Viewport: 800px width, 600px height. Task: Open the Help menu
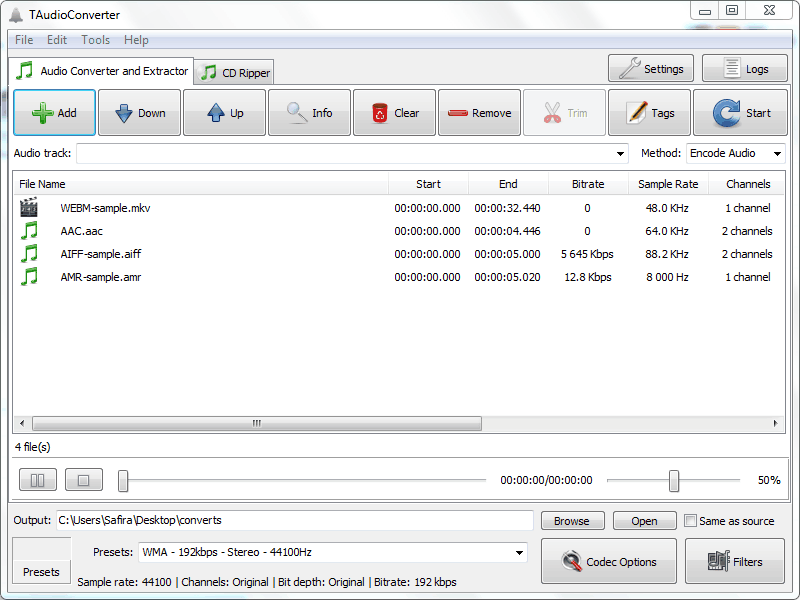136,40
